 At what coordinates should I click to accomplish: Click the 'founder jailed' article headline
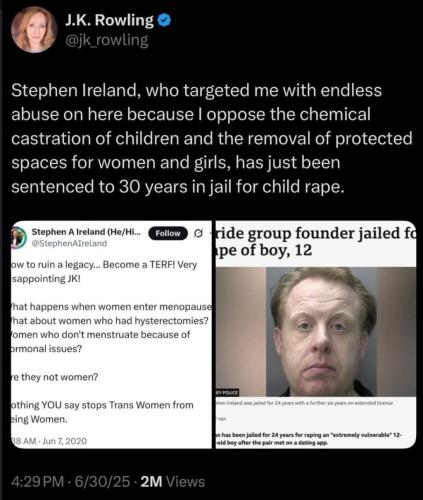pyautogui.click(x=316, y=242)
